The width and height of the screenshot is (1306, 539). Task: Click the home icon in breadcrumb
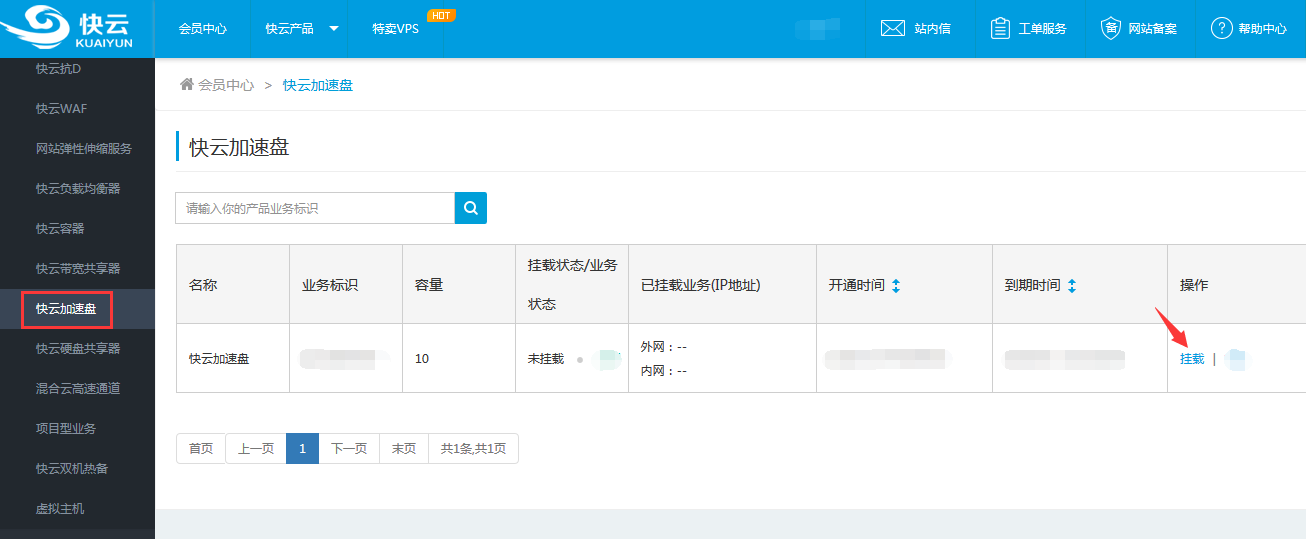(186, 85)
